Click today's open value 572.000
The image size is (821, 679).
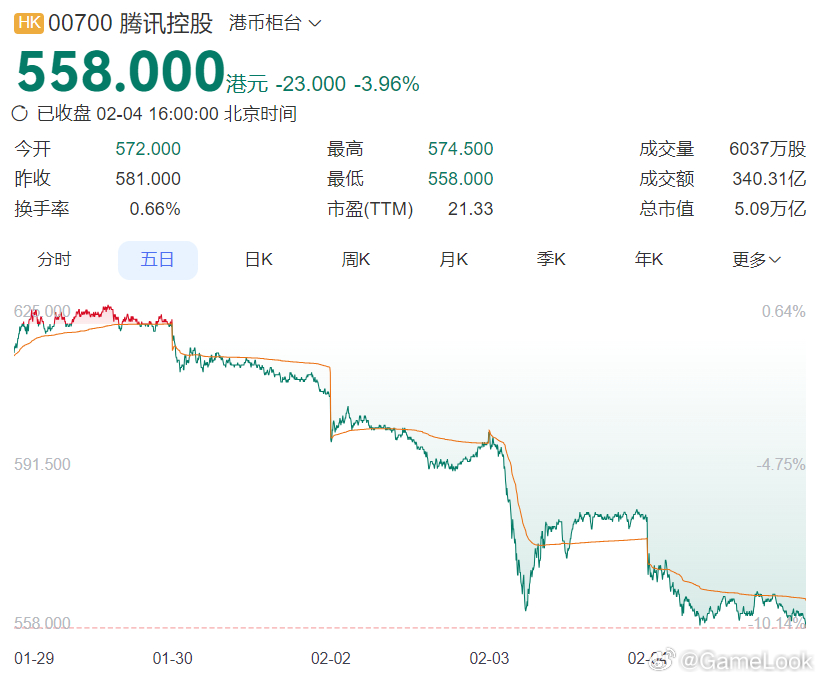point(148,149)
